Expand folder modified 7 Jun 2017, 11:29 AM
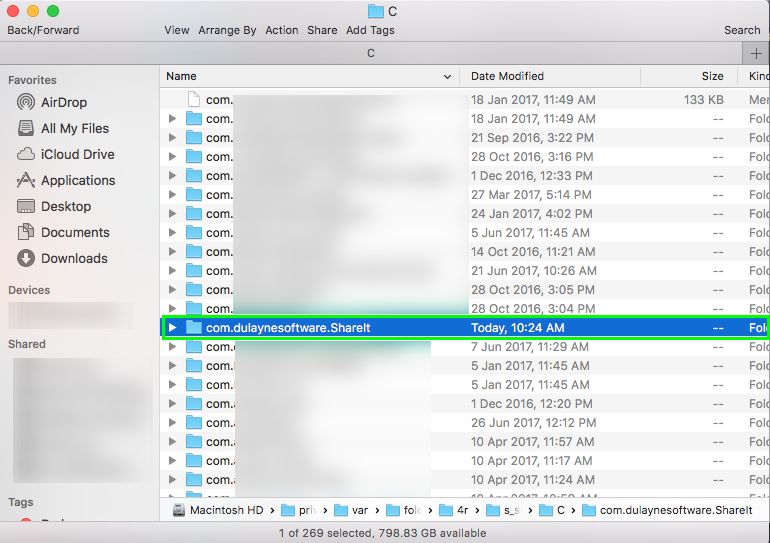The width and height of the screenshot is (770, 543). coord(172,347)
